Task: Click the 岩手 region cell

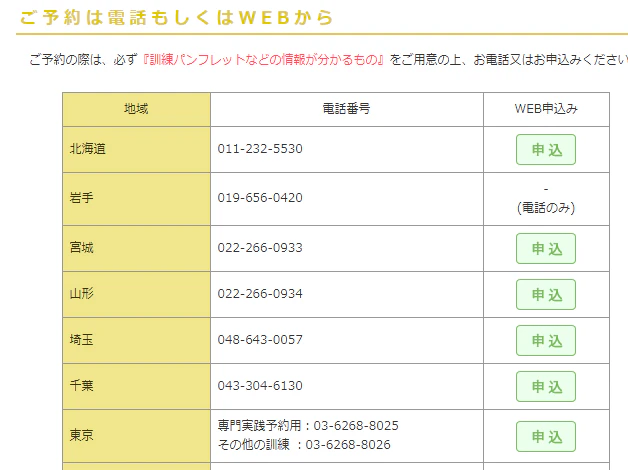Action: click(137, 199)
